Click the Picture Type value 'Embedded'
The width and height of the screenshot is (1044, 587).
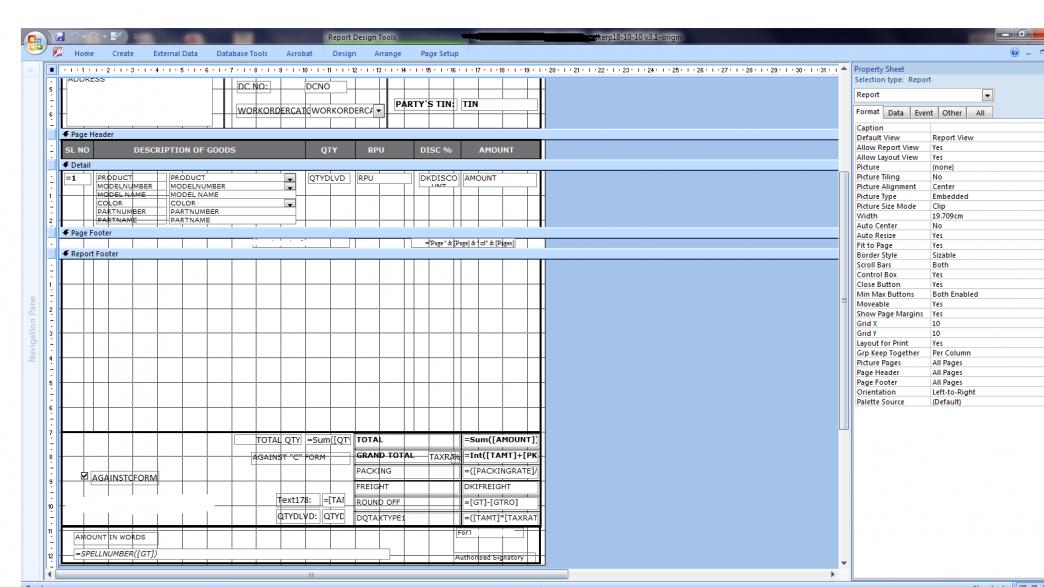click(x=950, y=197)
